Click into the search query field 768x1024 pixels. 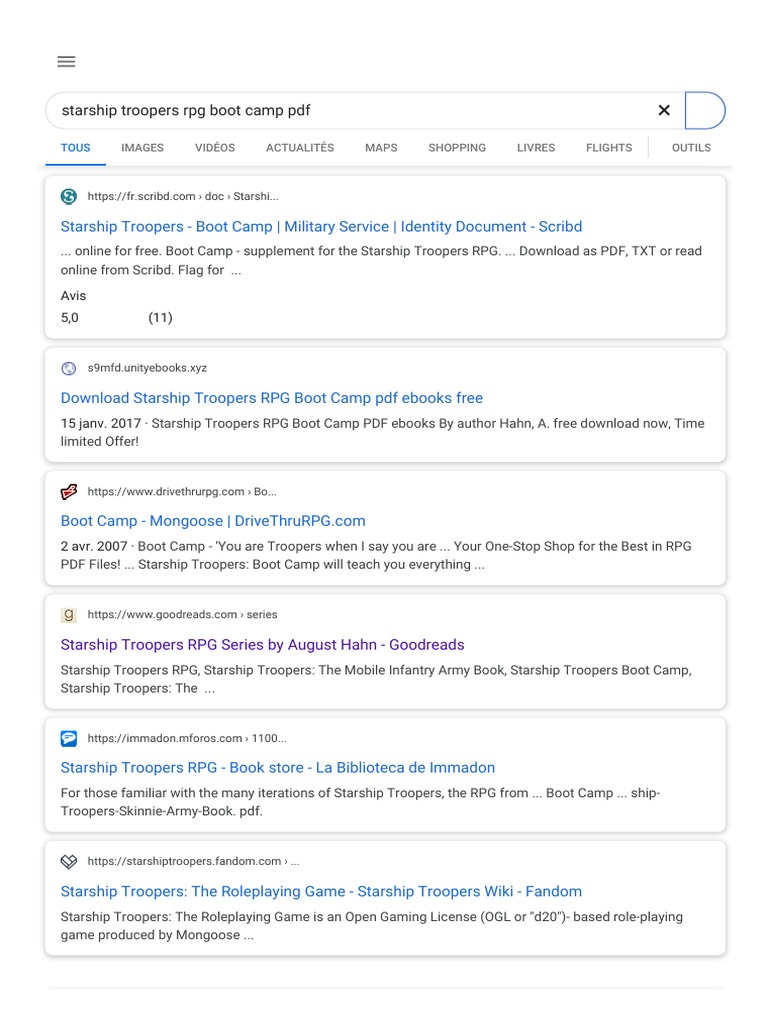(x=350, y=110)
